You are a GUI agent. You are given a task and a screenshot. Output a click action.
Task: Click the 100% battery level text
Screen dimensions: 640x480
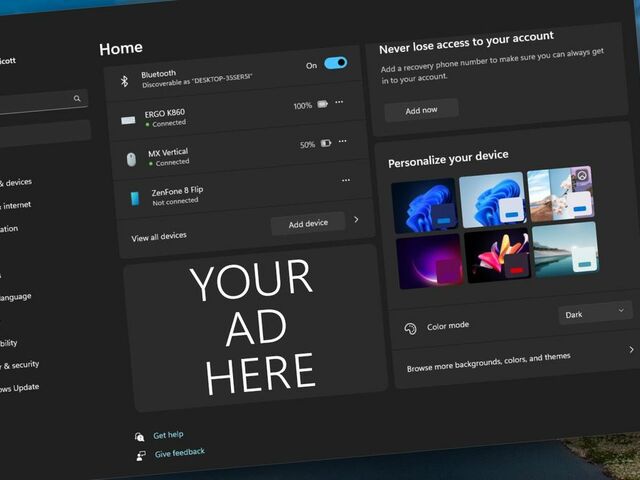(302, 106)
